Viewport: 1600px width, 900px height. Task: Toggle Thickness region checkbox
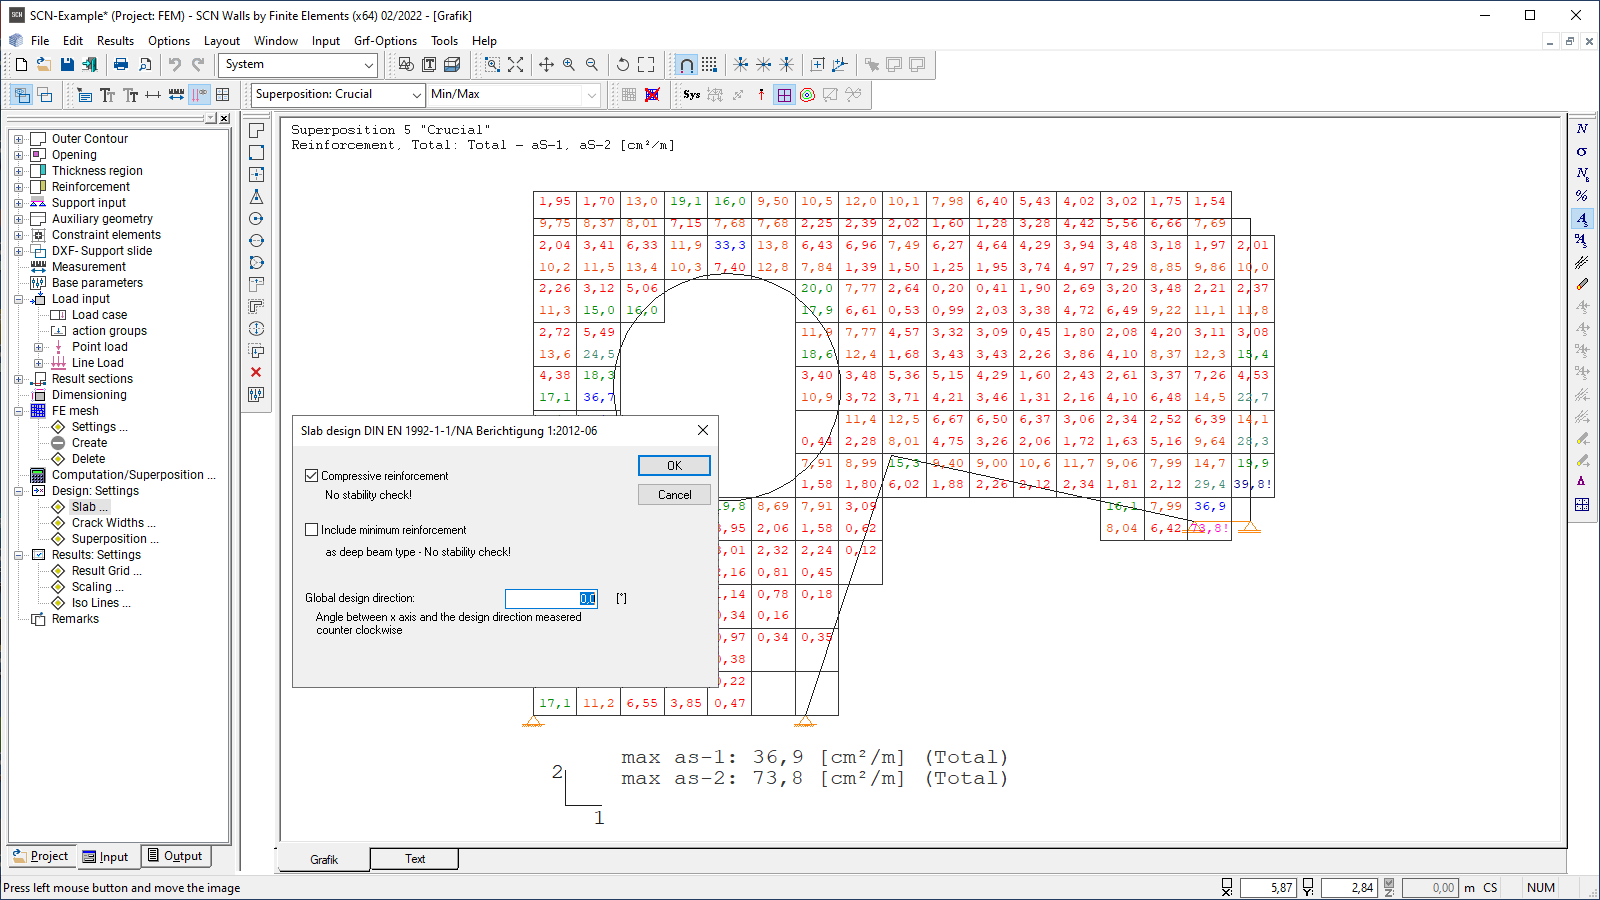coord(38,171)
